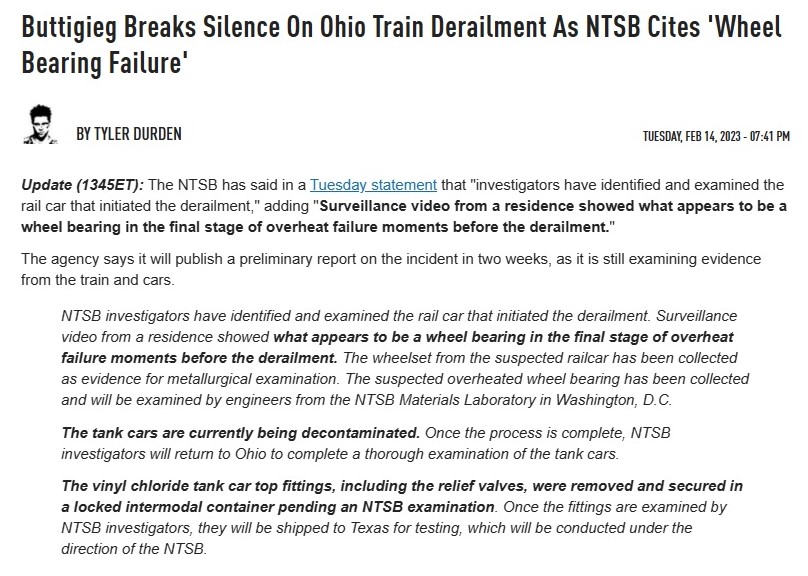Click the text "metallurgical examination"
808x576 pixels.
(x=252, y=379)
